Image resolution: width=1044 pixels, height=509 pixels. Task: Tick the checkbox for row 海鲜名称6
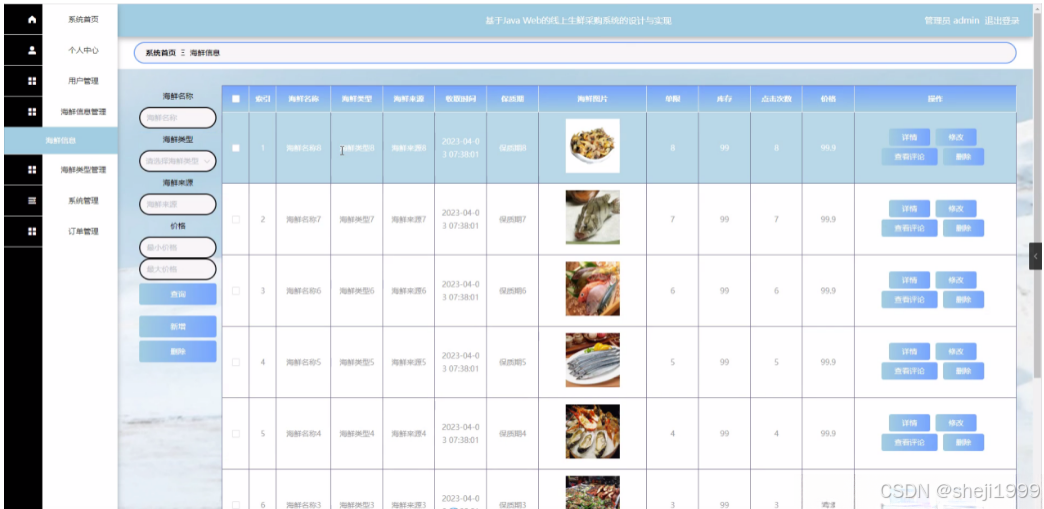(236, 290)
